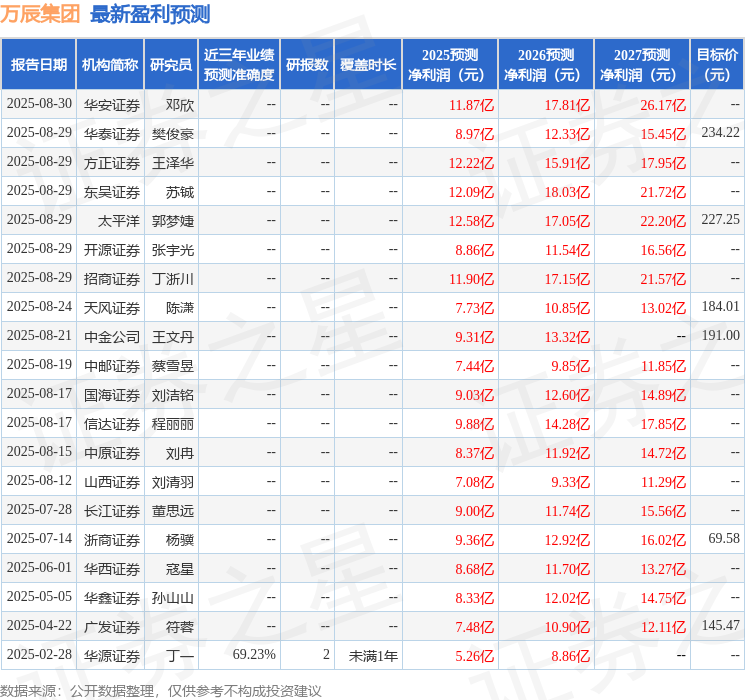This screenshot has width=745, height=700.
Task: Click analyst name 程丽丽
Action: tap(173, 424)
